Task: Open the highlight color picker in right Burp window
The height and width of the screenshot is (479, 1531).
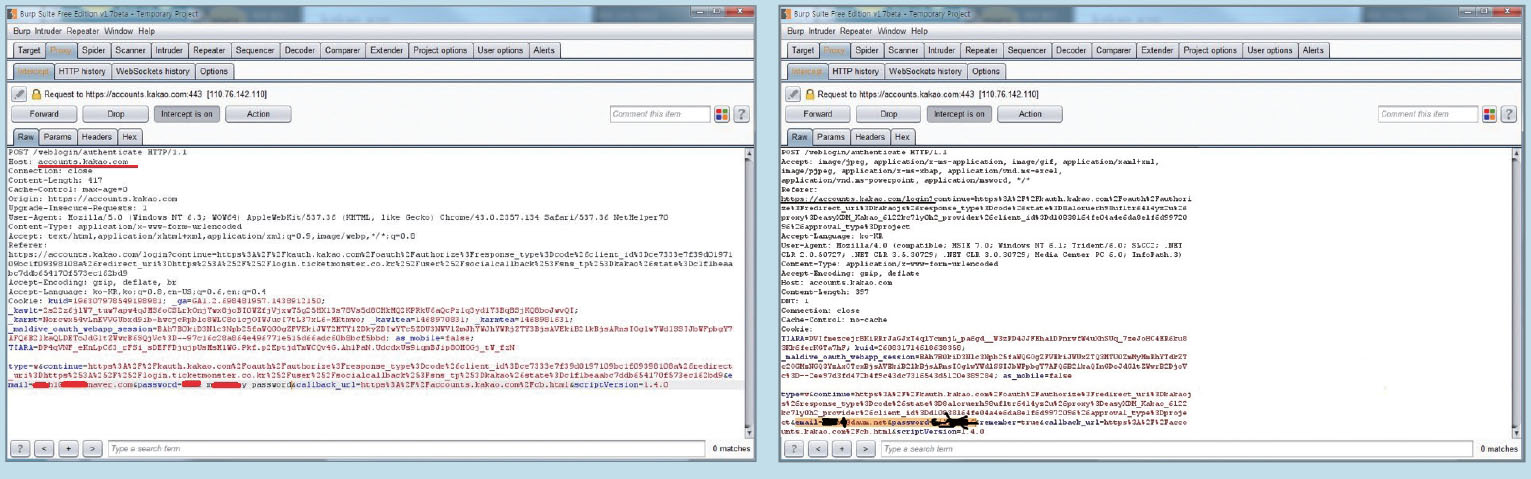Action: point(1490,114)
